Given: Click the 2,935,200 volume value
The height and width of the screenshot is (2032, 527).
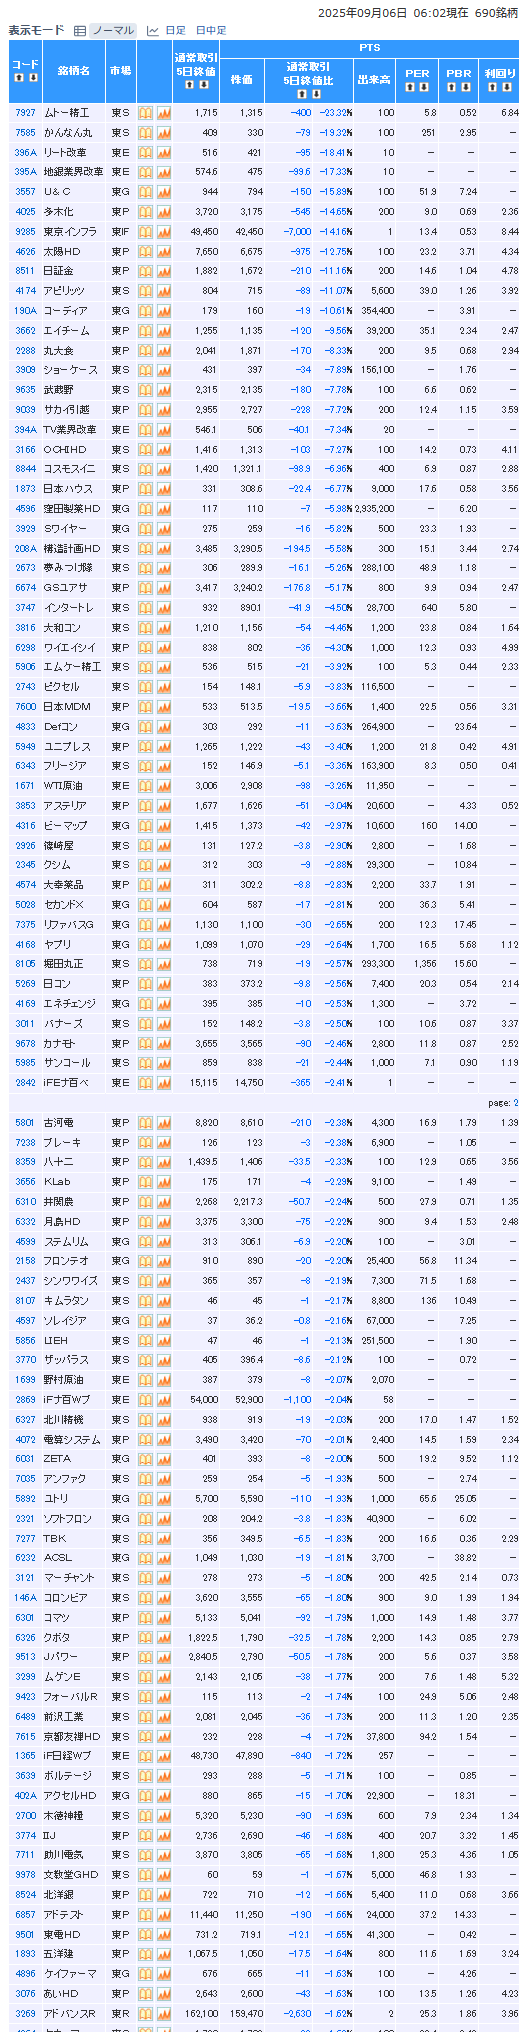Looking at the screenshot, I should (374, 509).
